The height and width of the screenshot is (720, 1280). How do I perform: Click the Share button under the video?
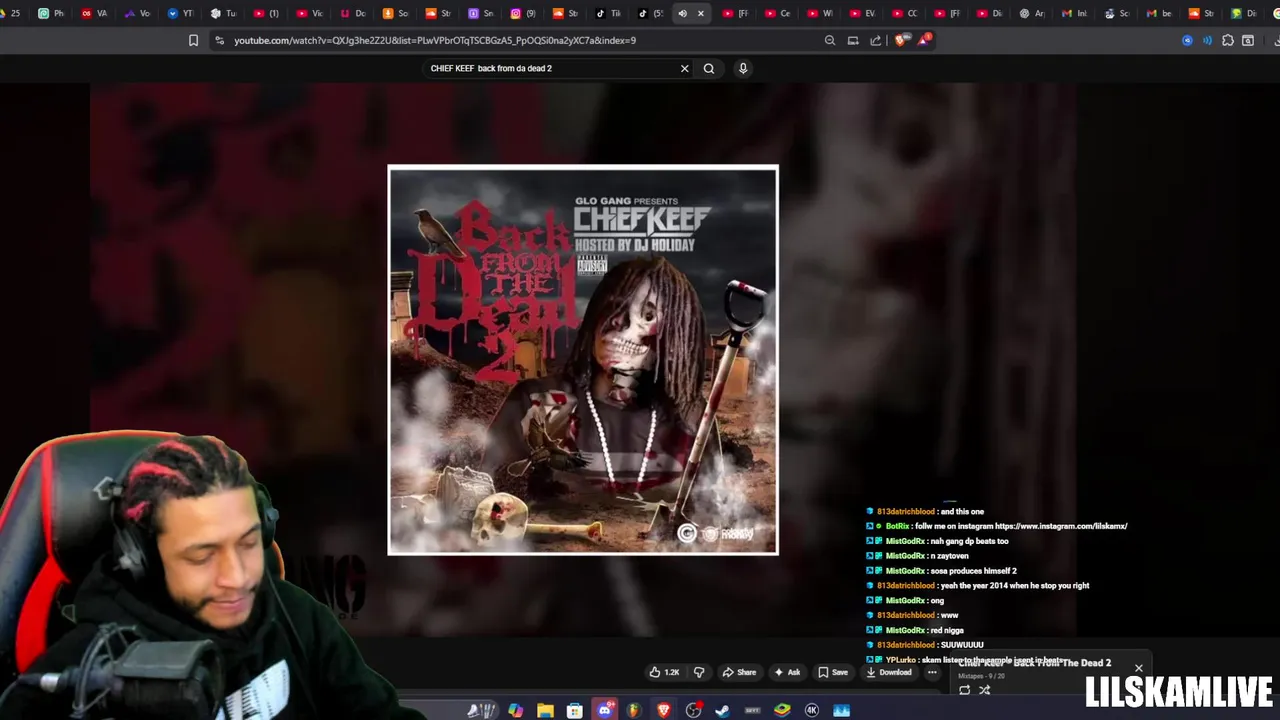click(740, 672)
